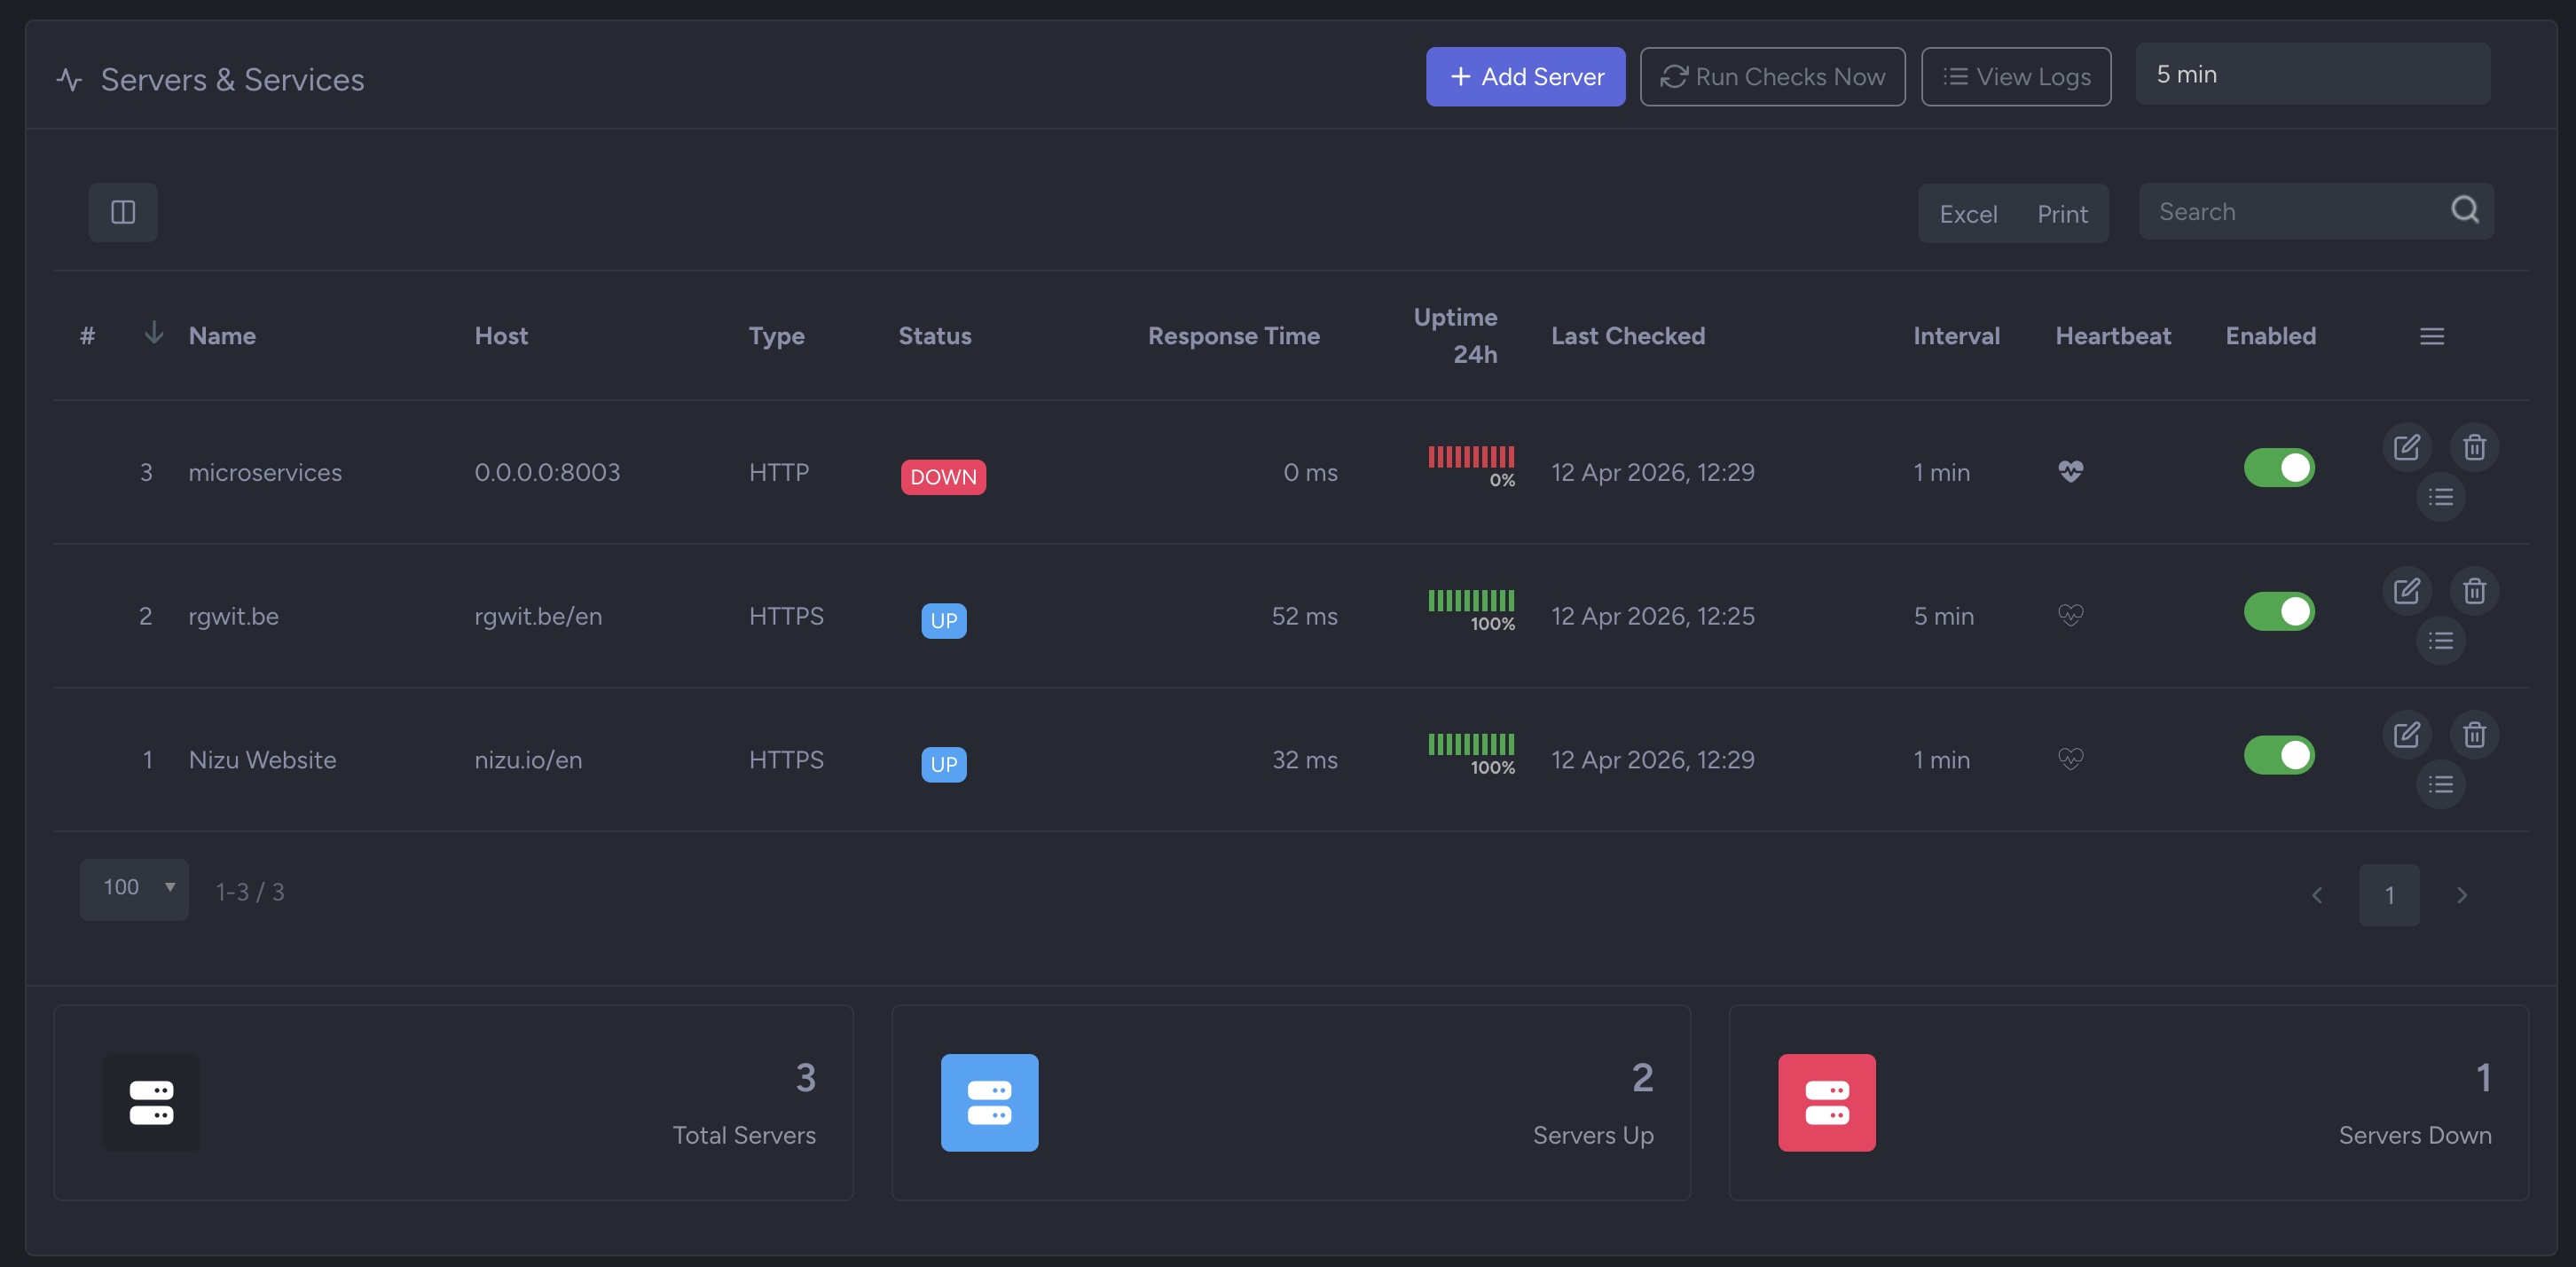Delete the Nizu Website server

[x=2474, y=735]
